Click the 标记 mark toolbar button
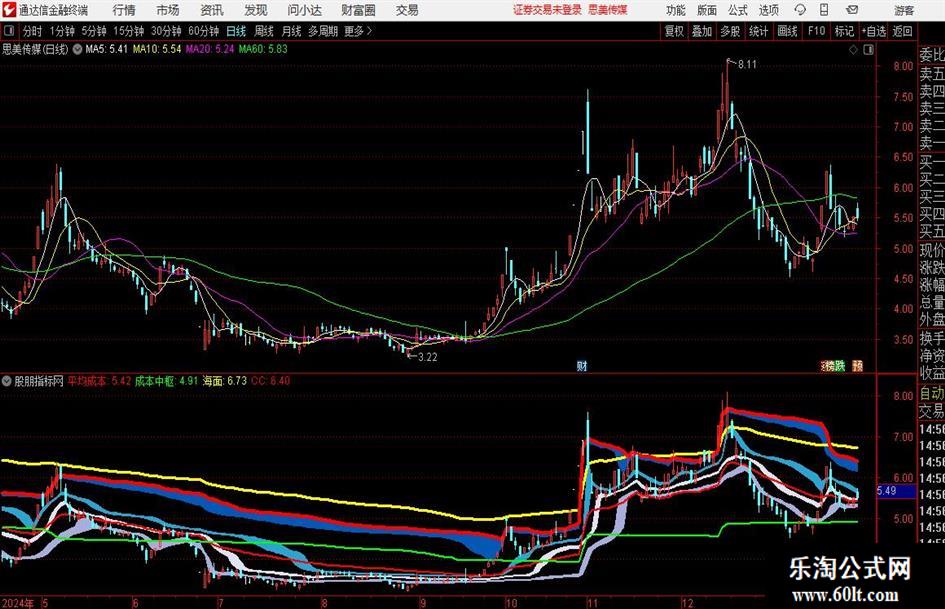This screenshot has width=945, height=609. coord(844,31)
